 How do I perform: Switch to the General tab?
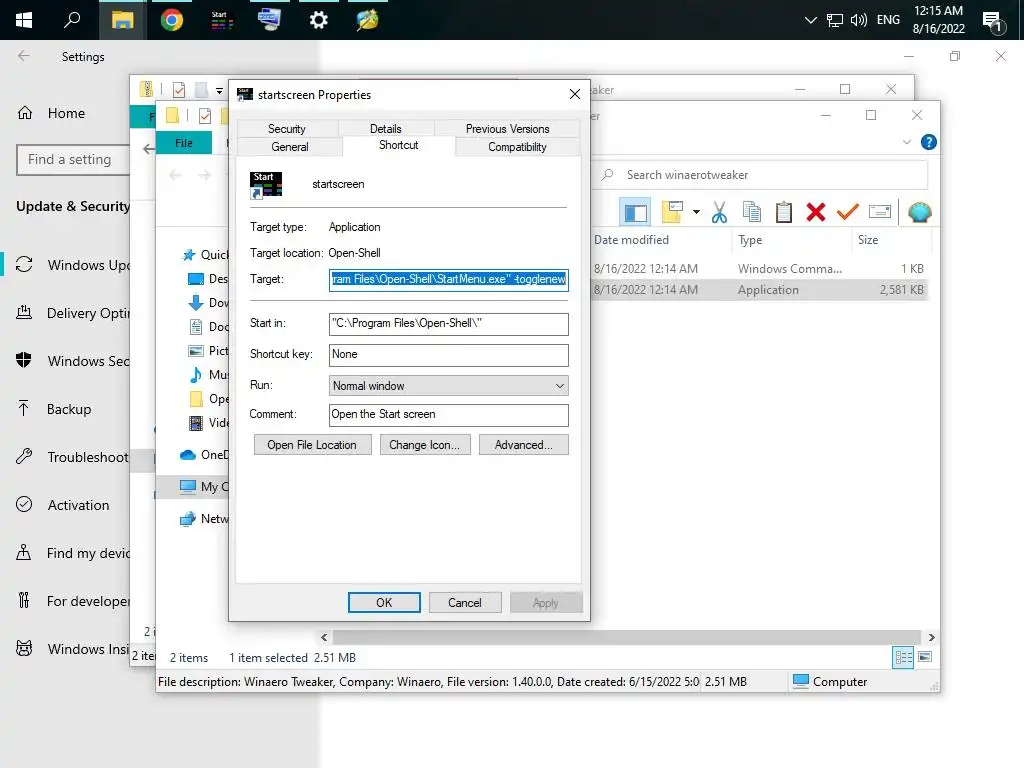(290, 147)
